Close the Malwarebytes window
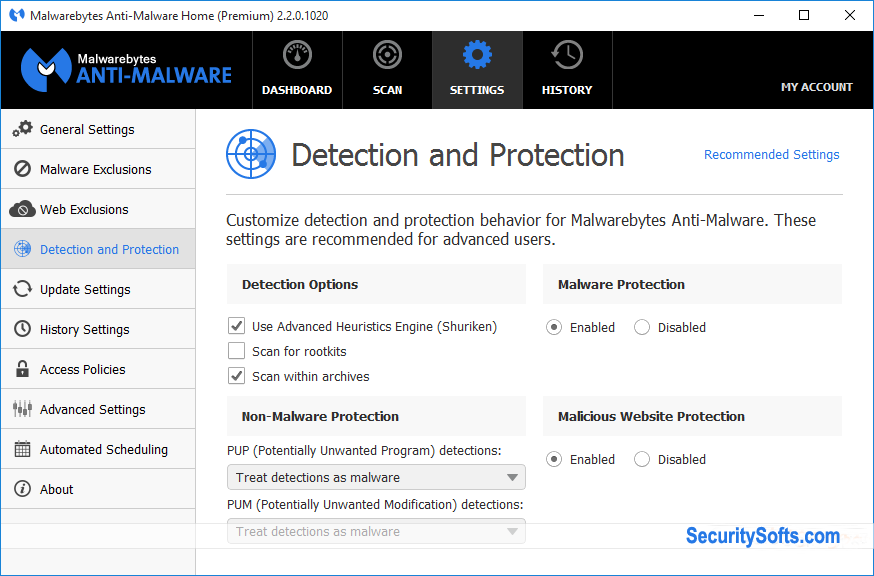Screen dimensions: 874x576 point(849,16)
